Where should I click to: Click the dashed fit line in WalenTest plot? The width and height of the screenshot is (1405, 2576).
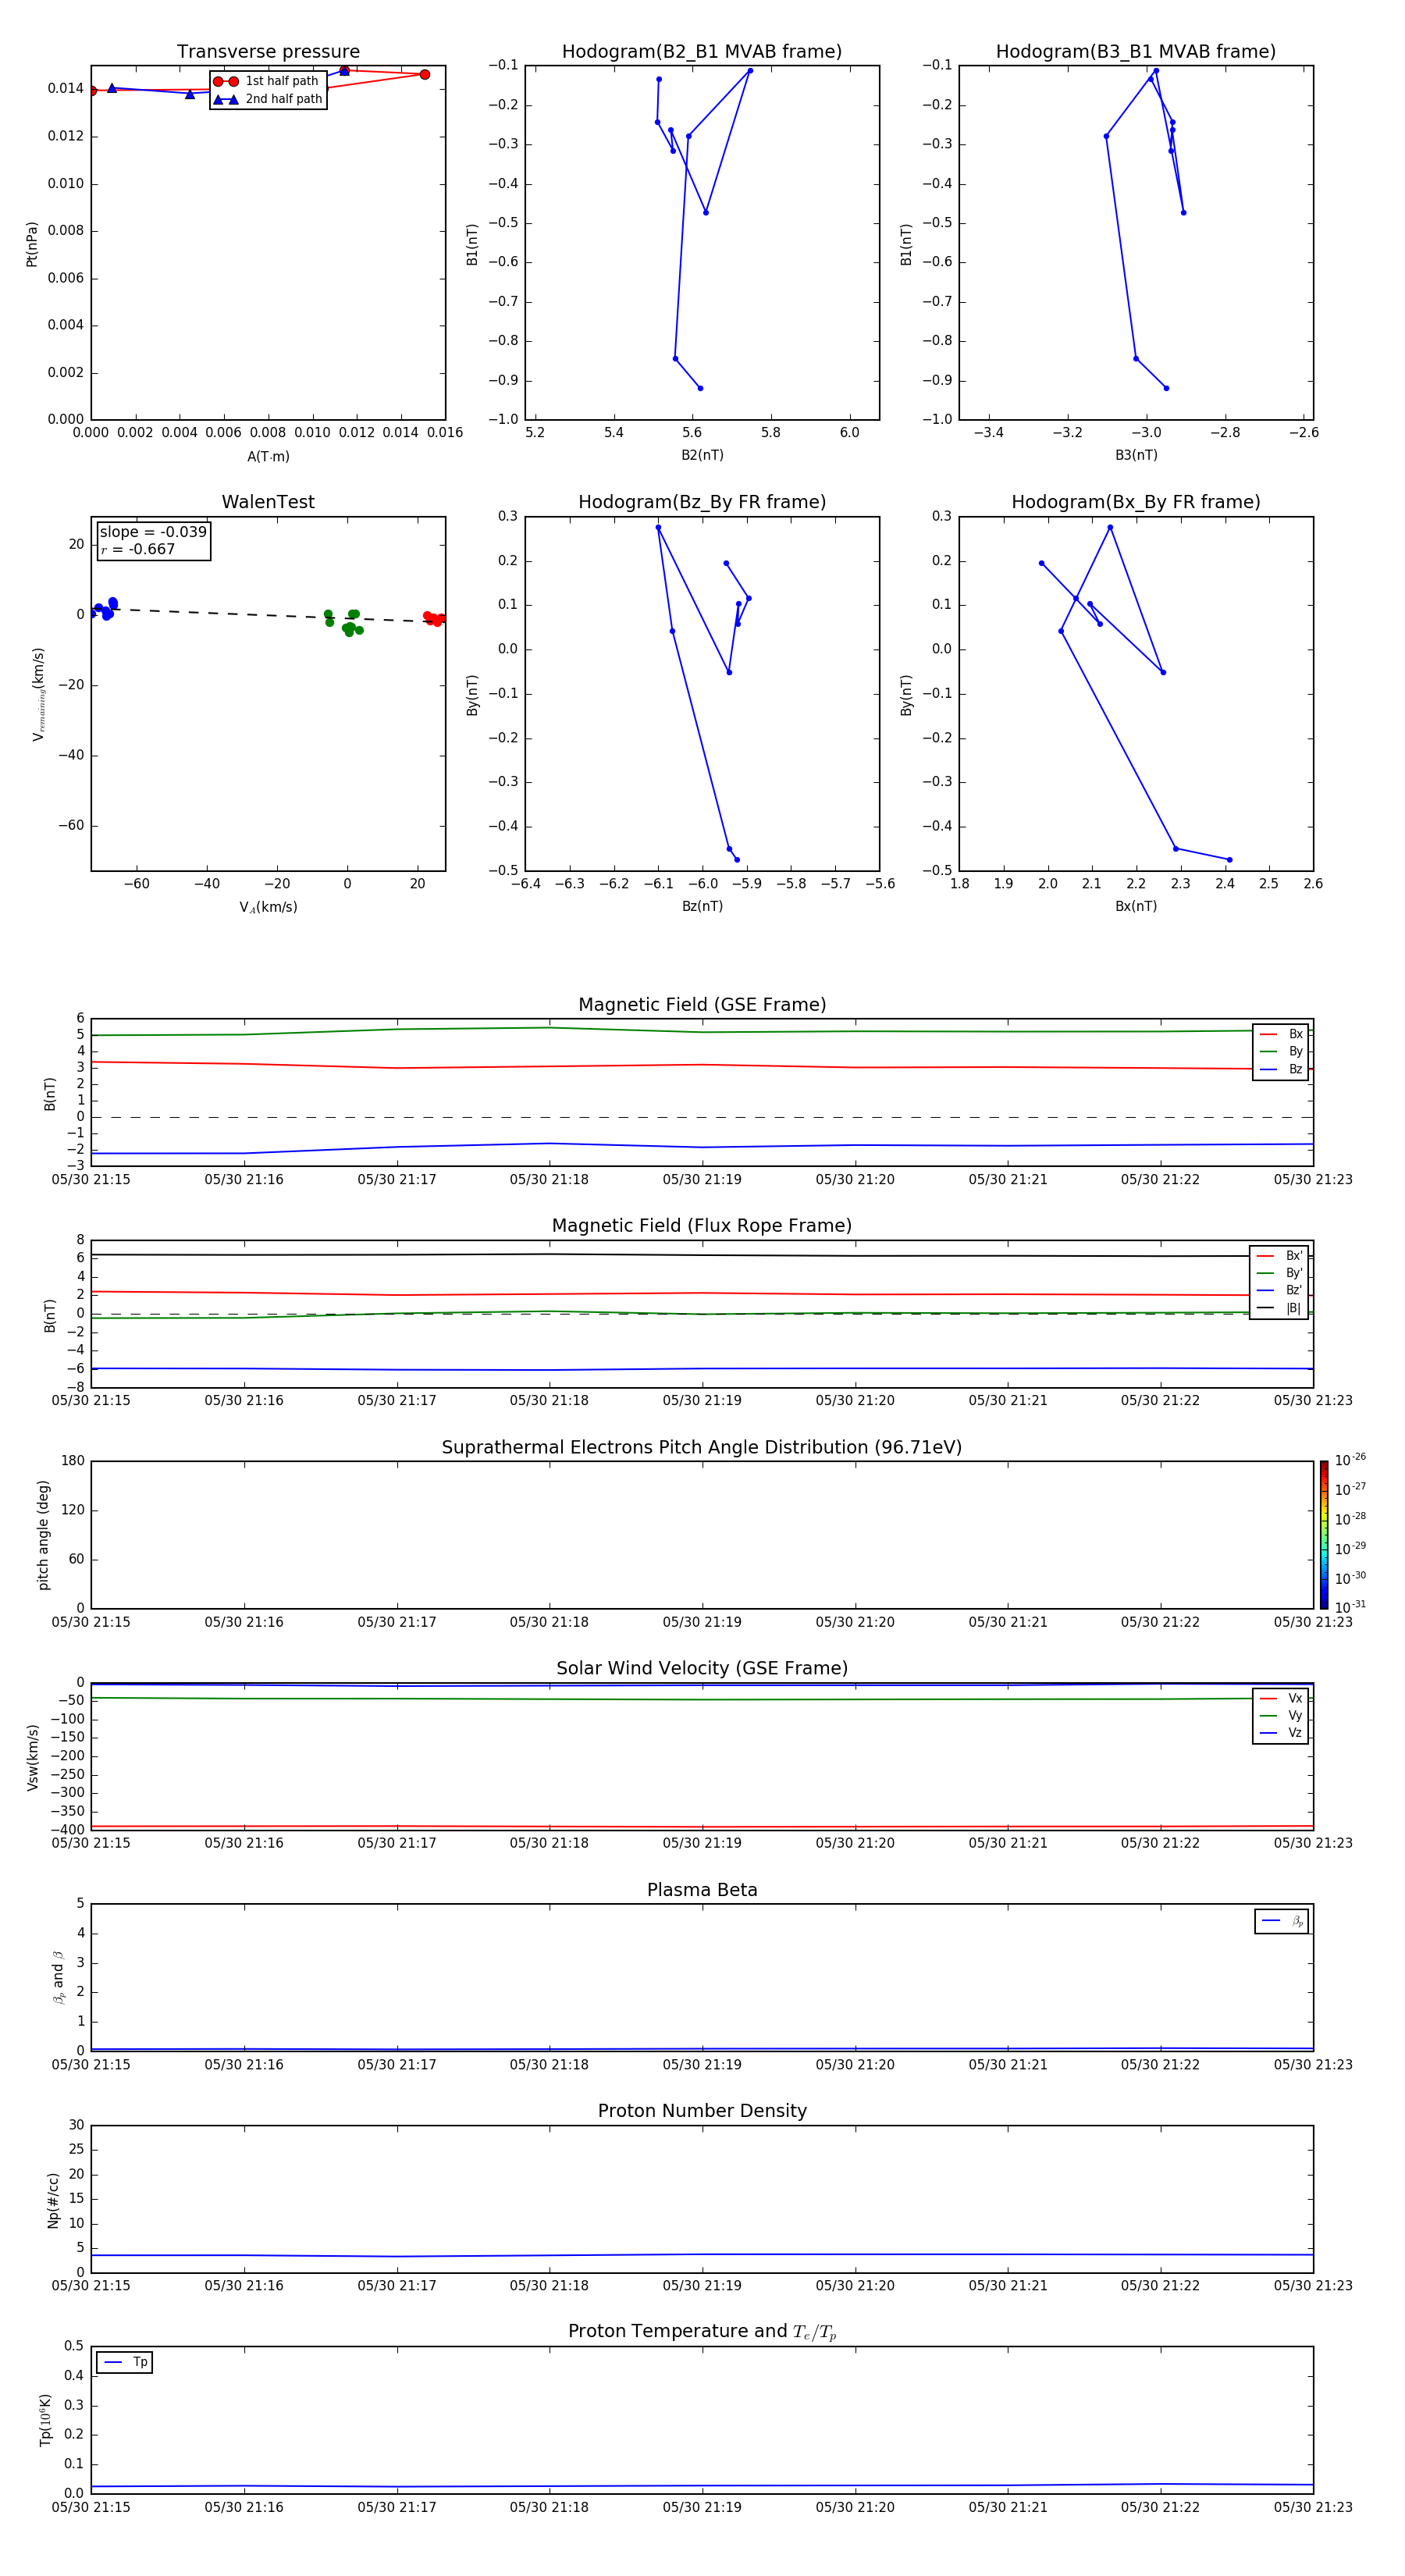click(268, 615)
